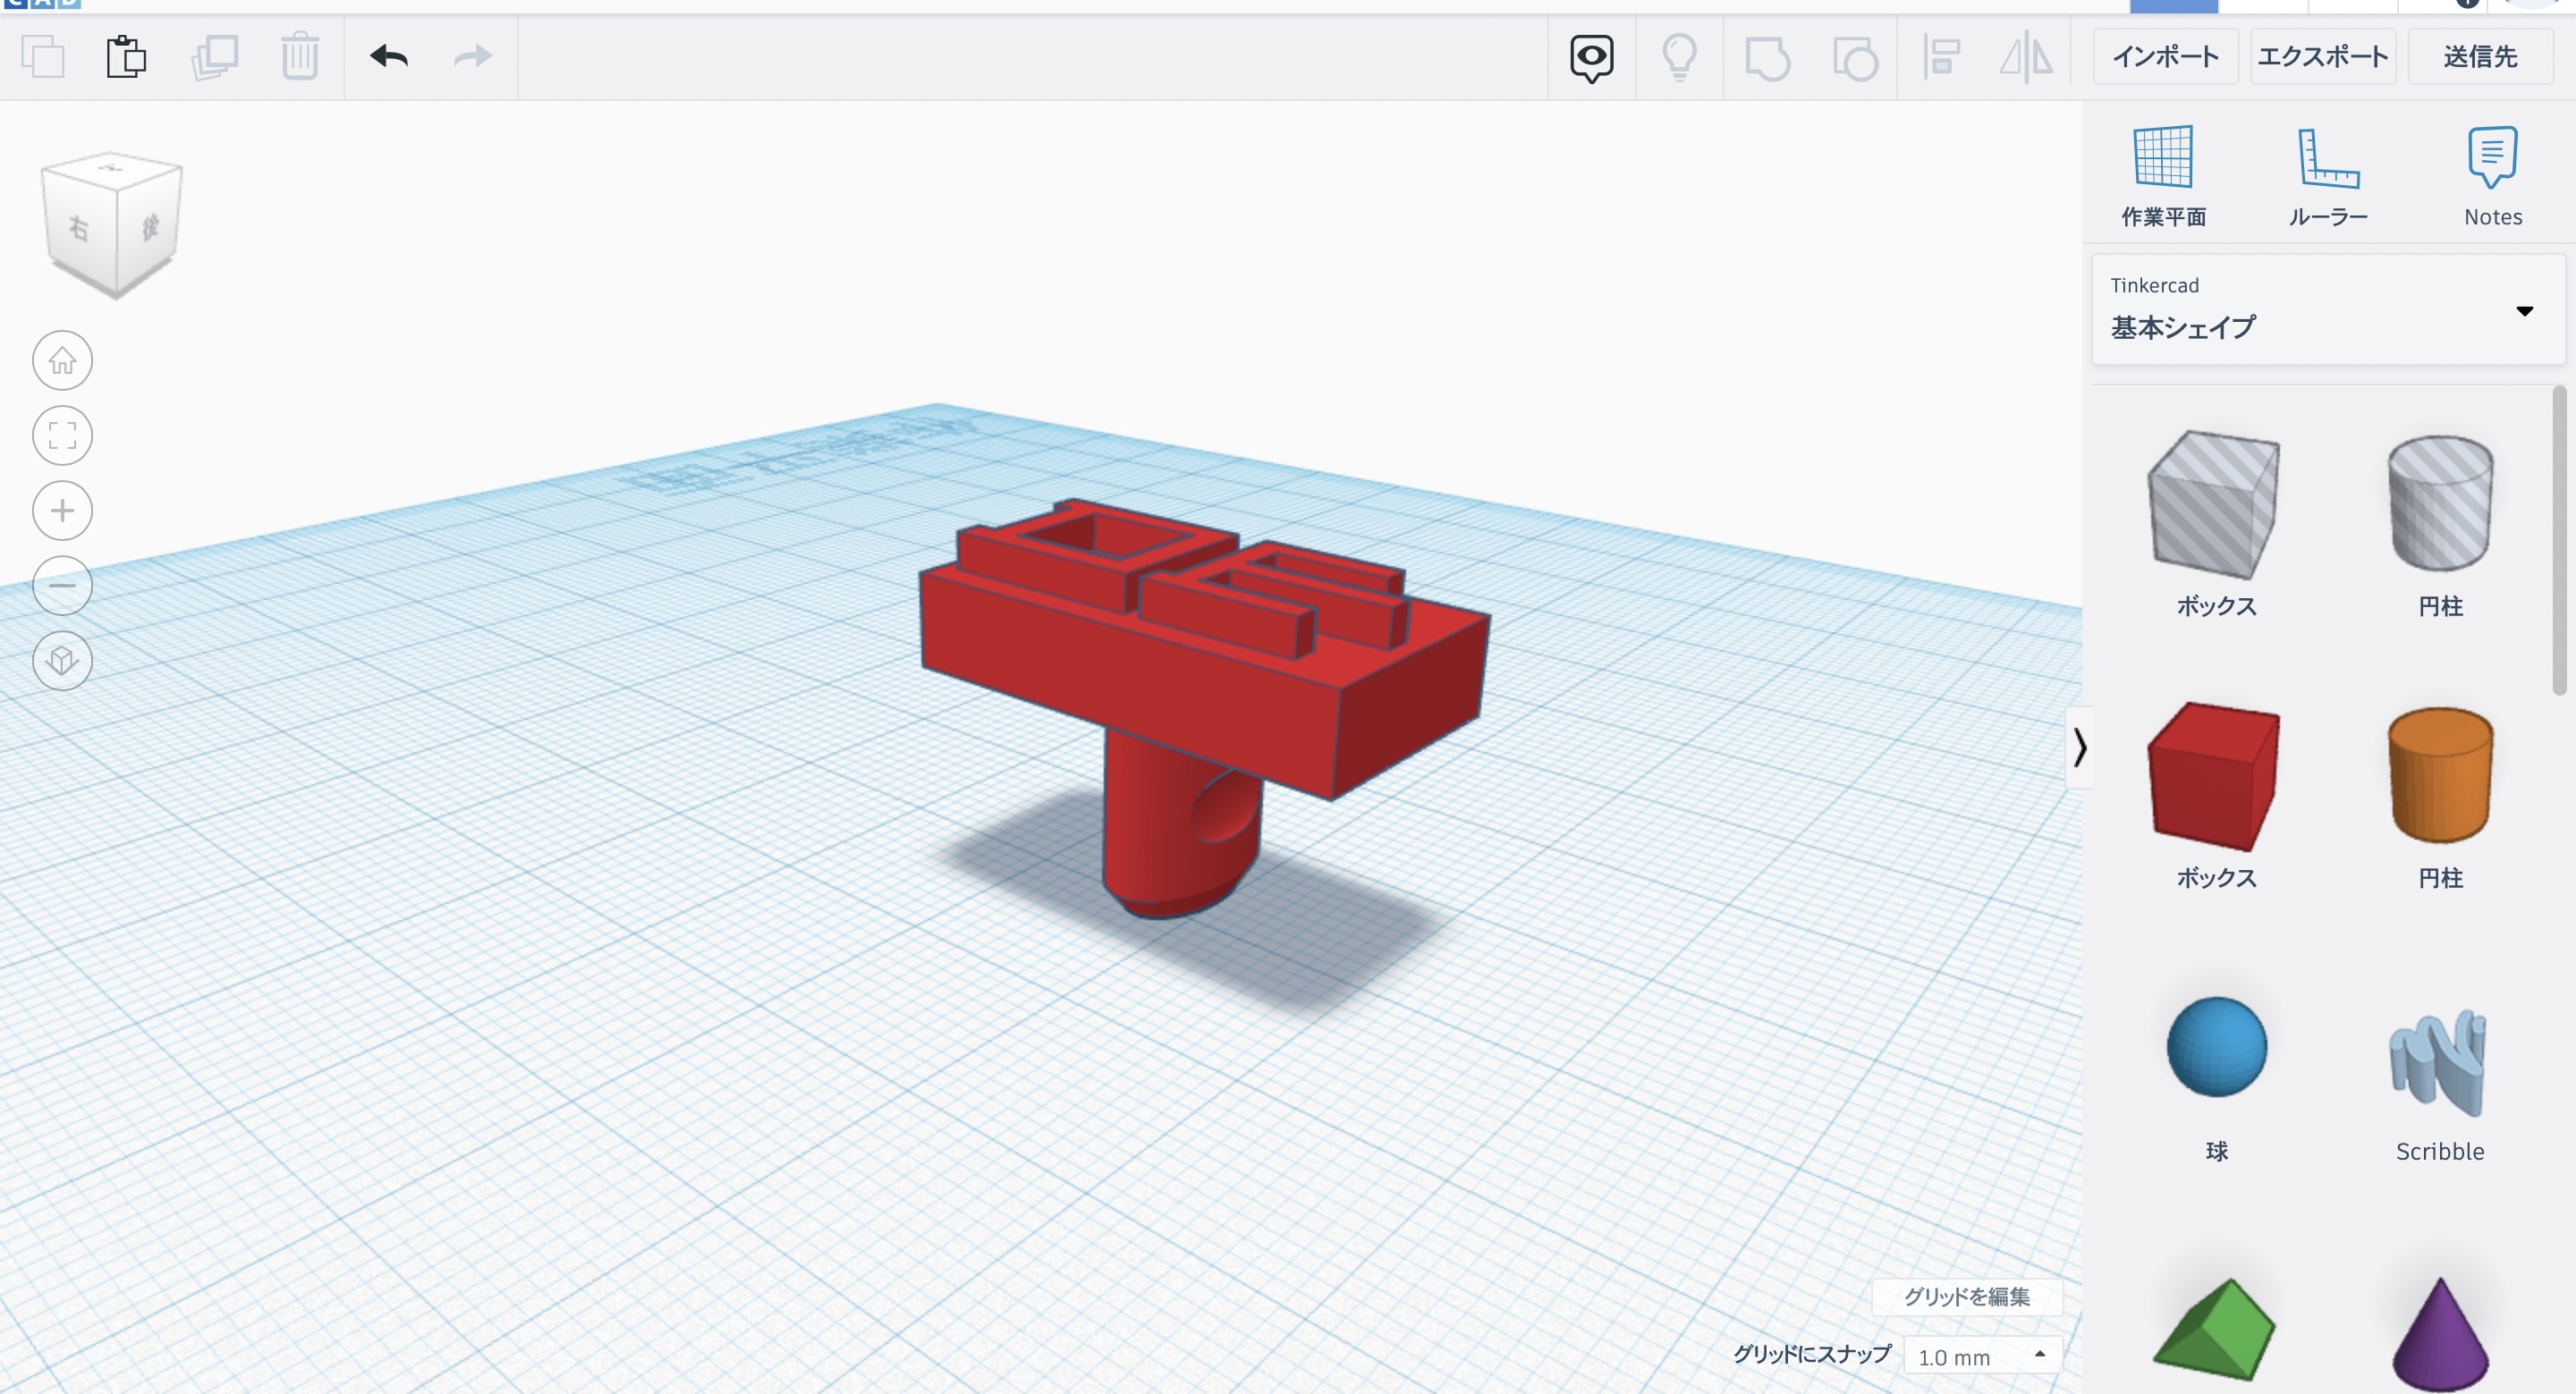Select the green roof shape

point(2214,1330)
